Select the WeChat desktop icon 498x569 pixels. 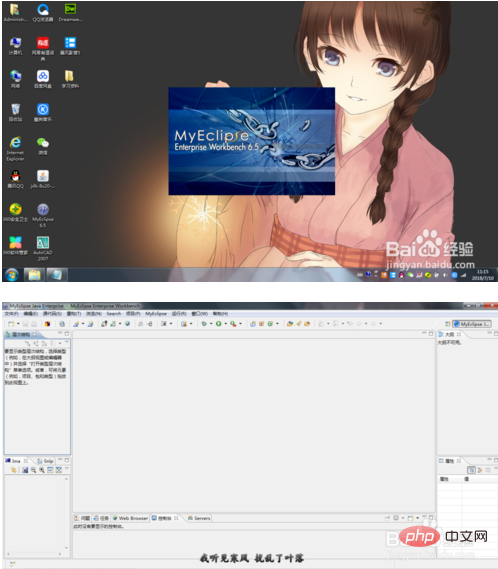pos(43,146)
